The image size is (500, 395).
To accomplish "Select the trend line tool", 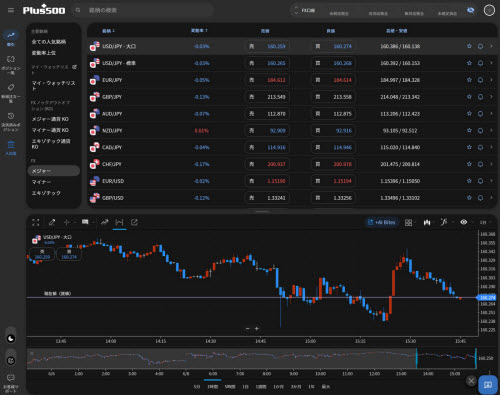I will (105, 222).
